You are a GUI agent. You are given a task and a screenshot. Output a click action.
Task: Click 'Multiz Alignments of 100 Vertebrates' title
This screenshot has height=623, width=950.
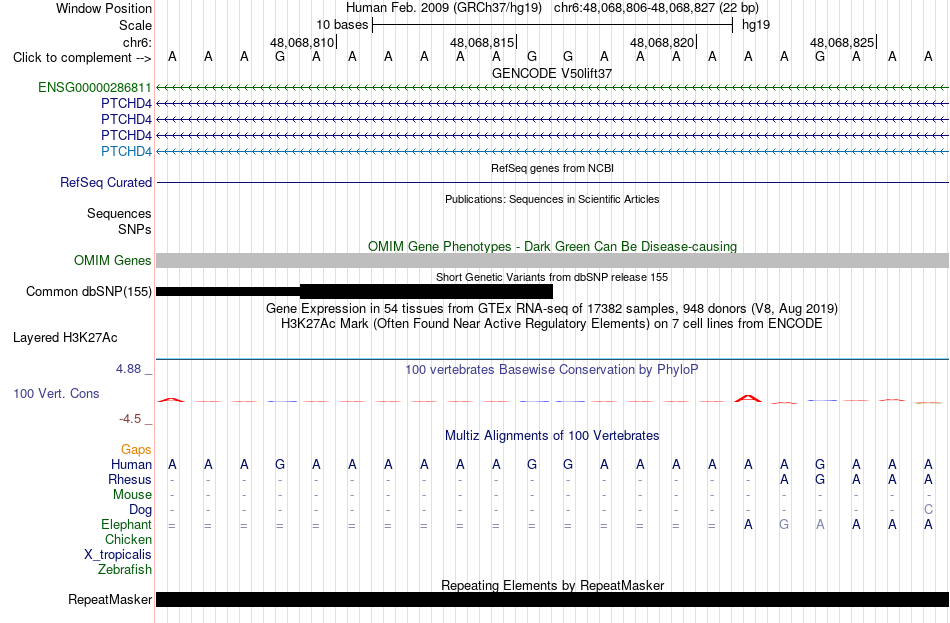click(552, 435)
